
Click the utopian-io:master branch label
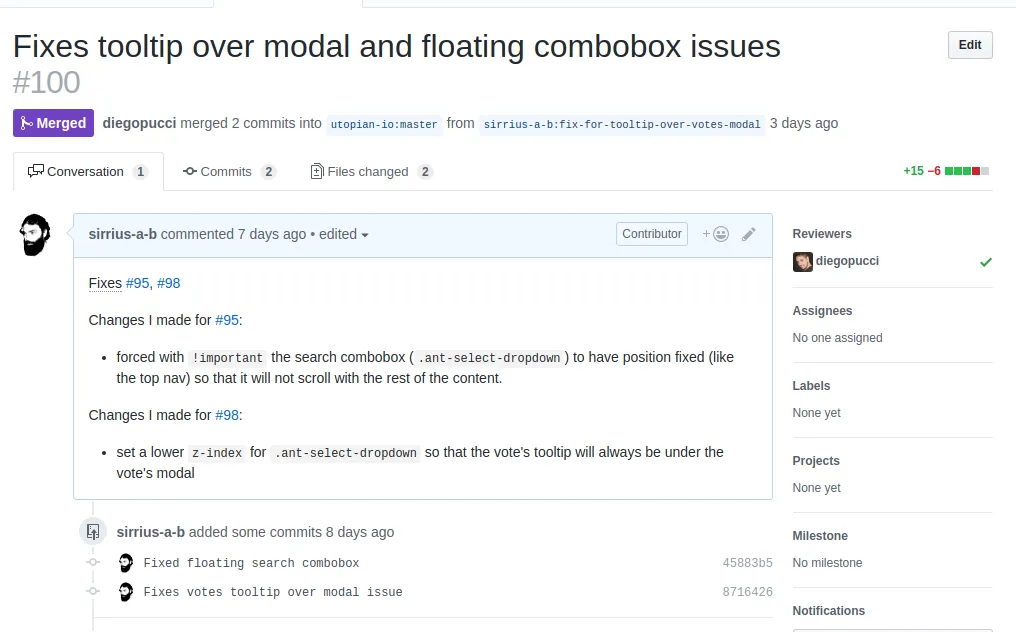point(384,124)
